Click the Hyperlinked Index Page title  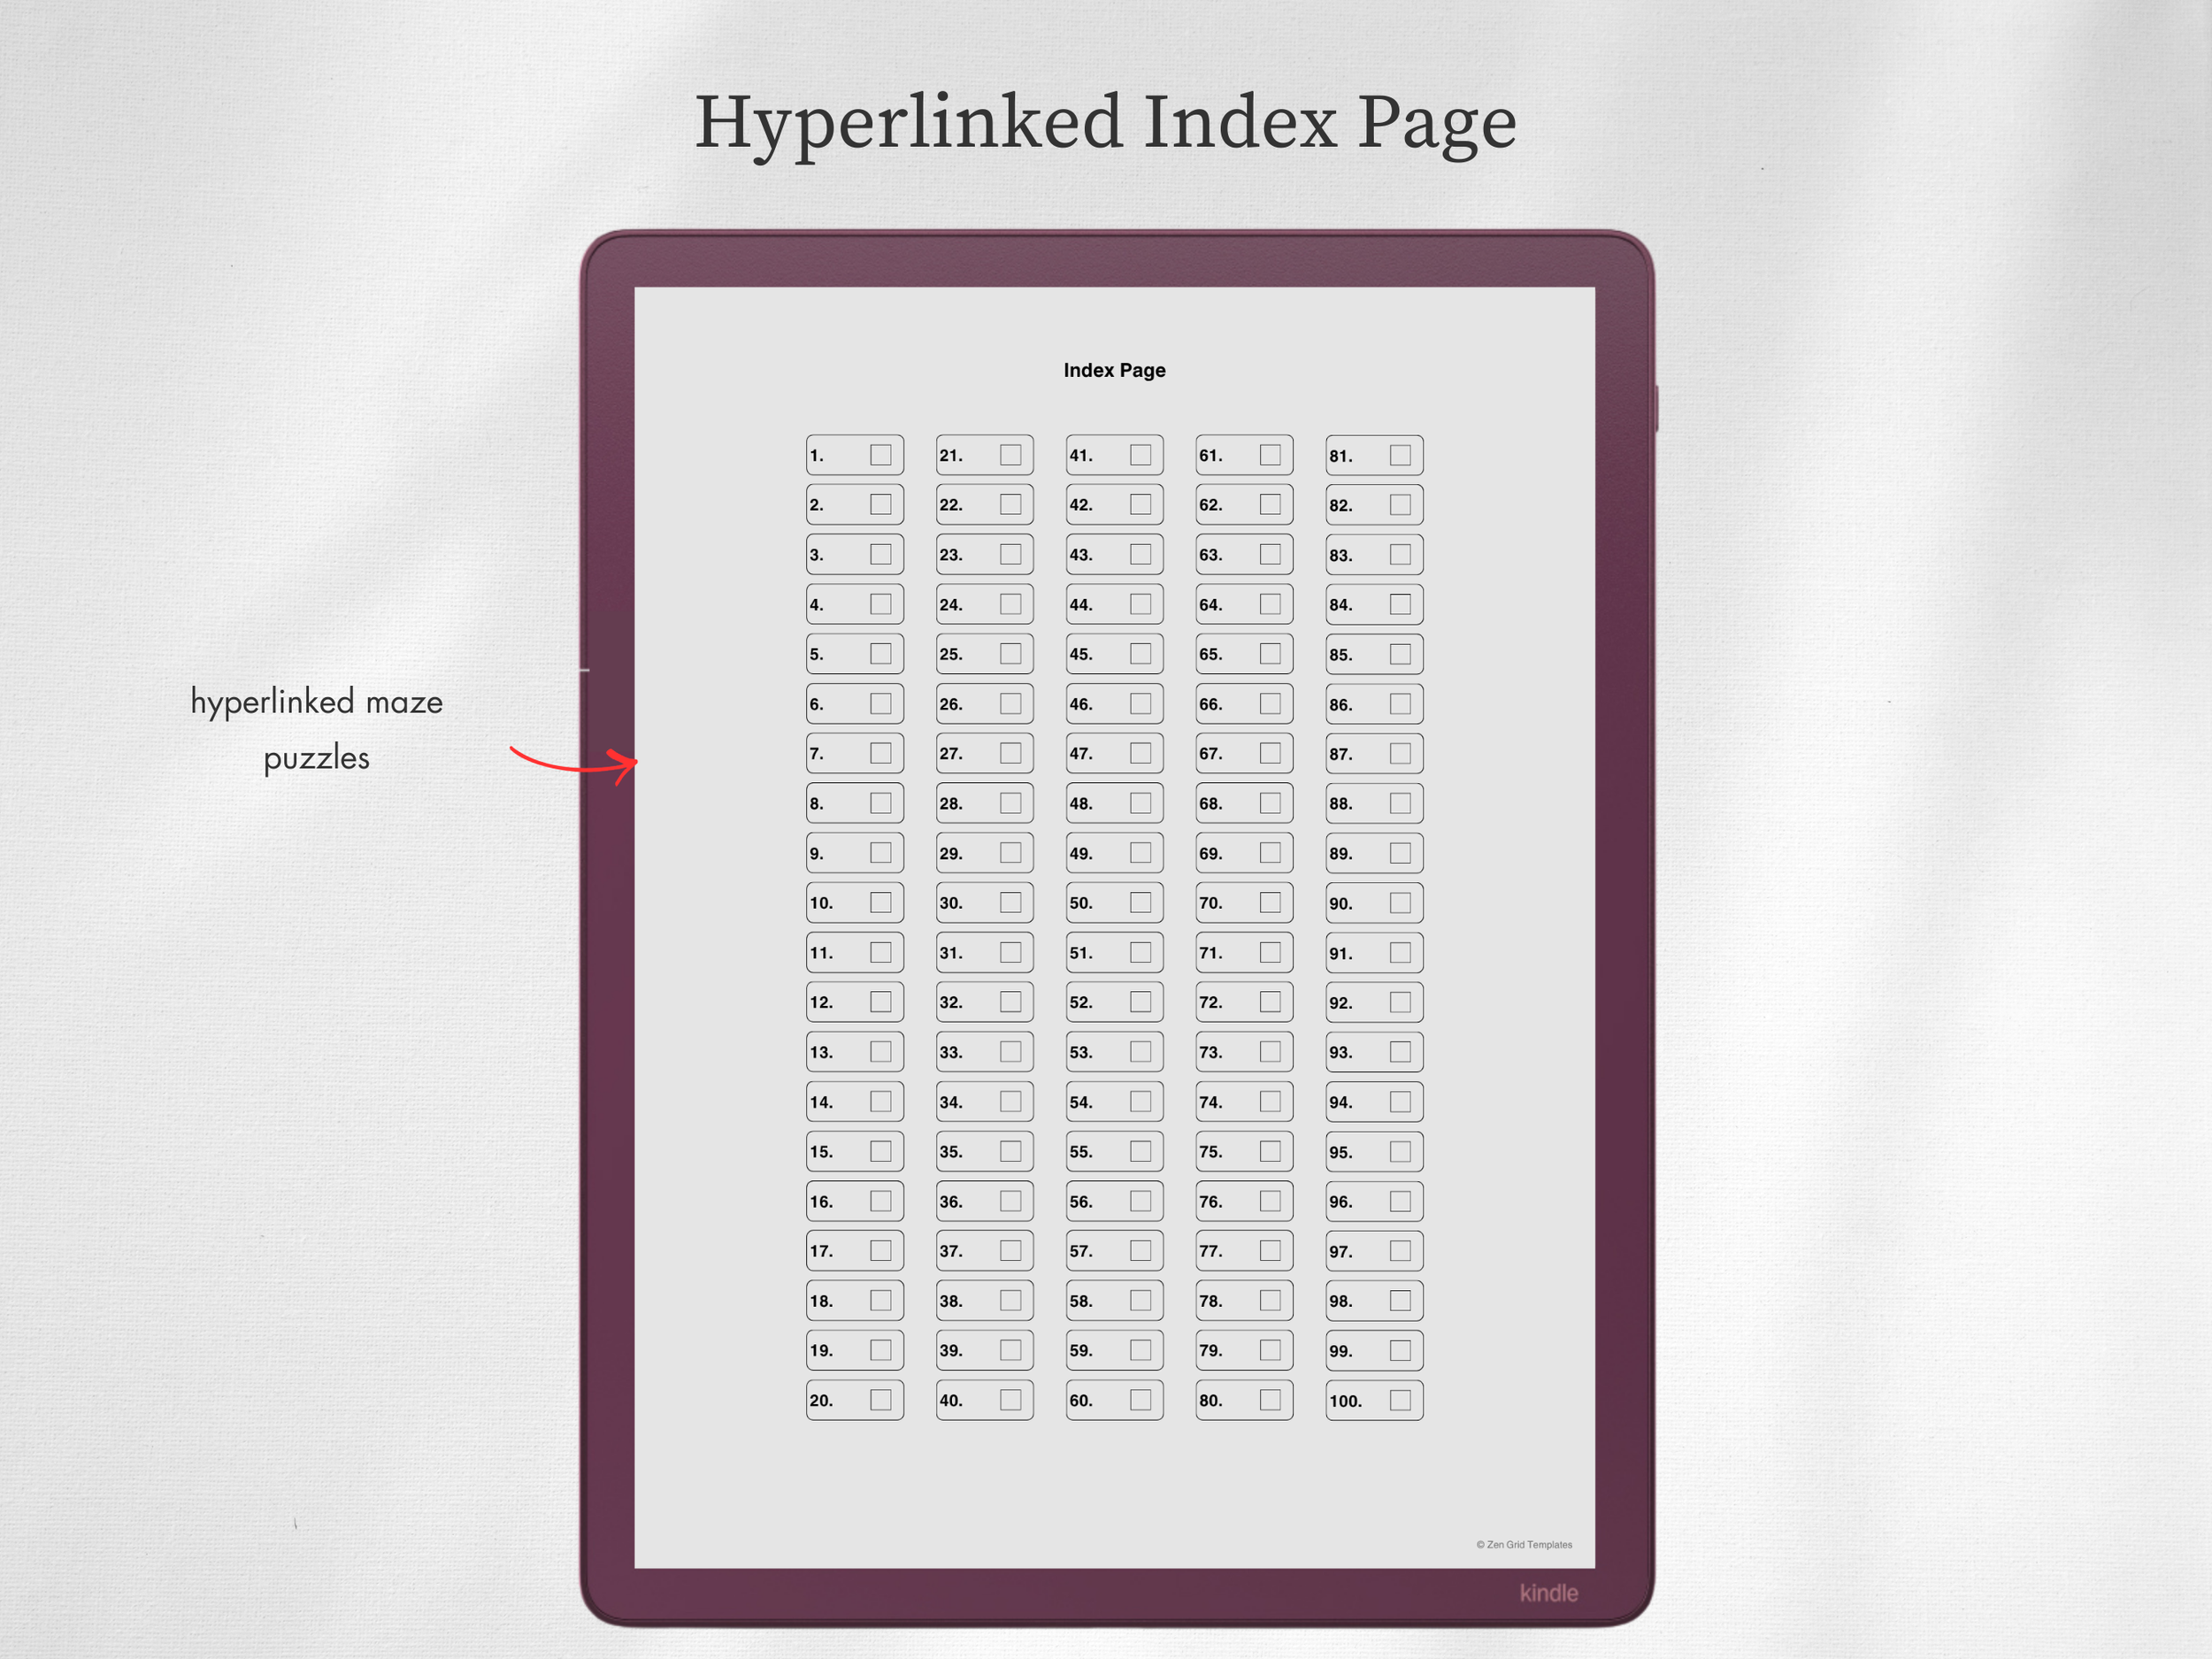point(1106,124)
